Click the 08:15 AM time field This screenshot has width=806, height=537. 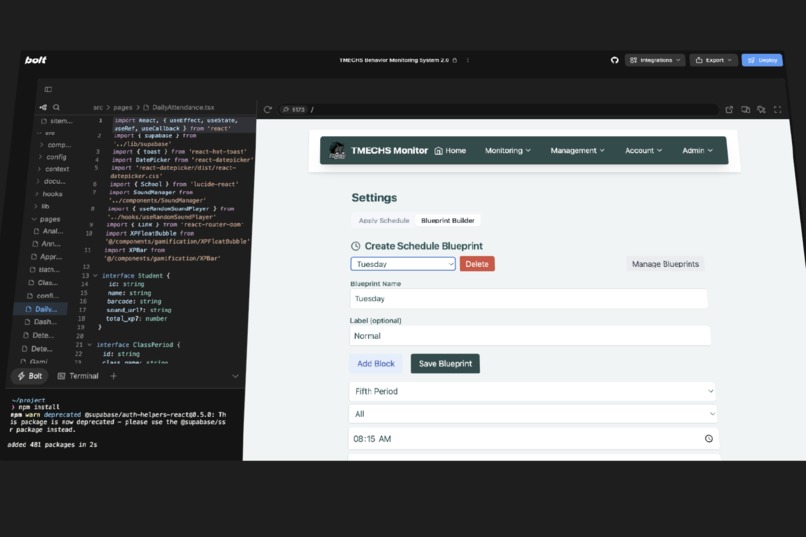pyautogui.click(x=534, y=438)
